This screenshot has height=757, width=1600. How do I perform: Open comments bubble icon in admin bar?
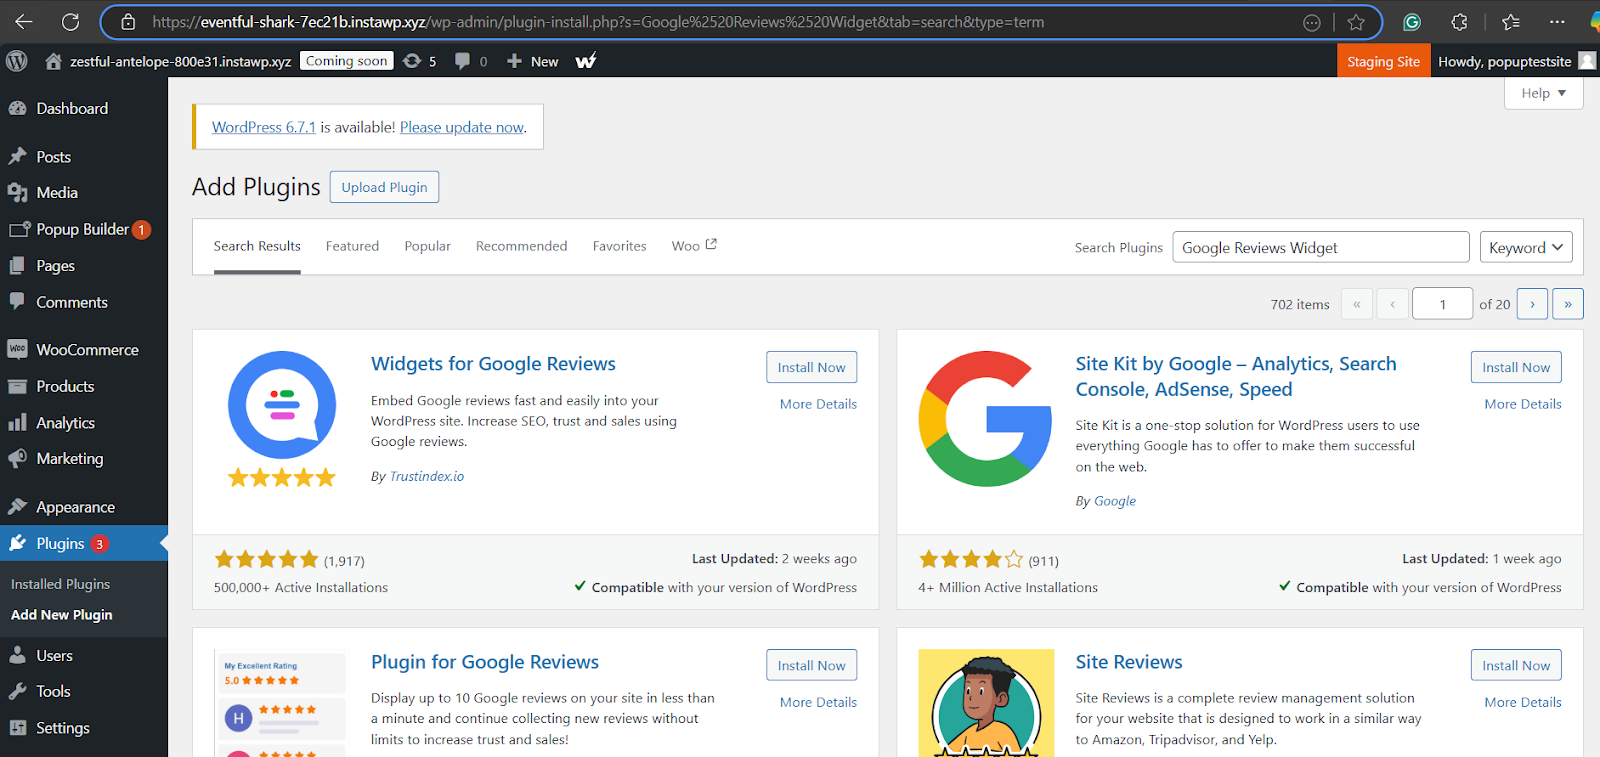(x=462, y=61)
